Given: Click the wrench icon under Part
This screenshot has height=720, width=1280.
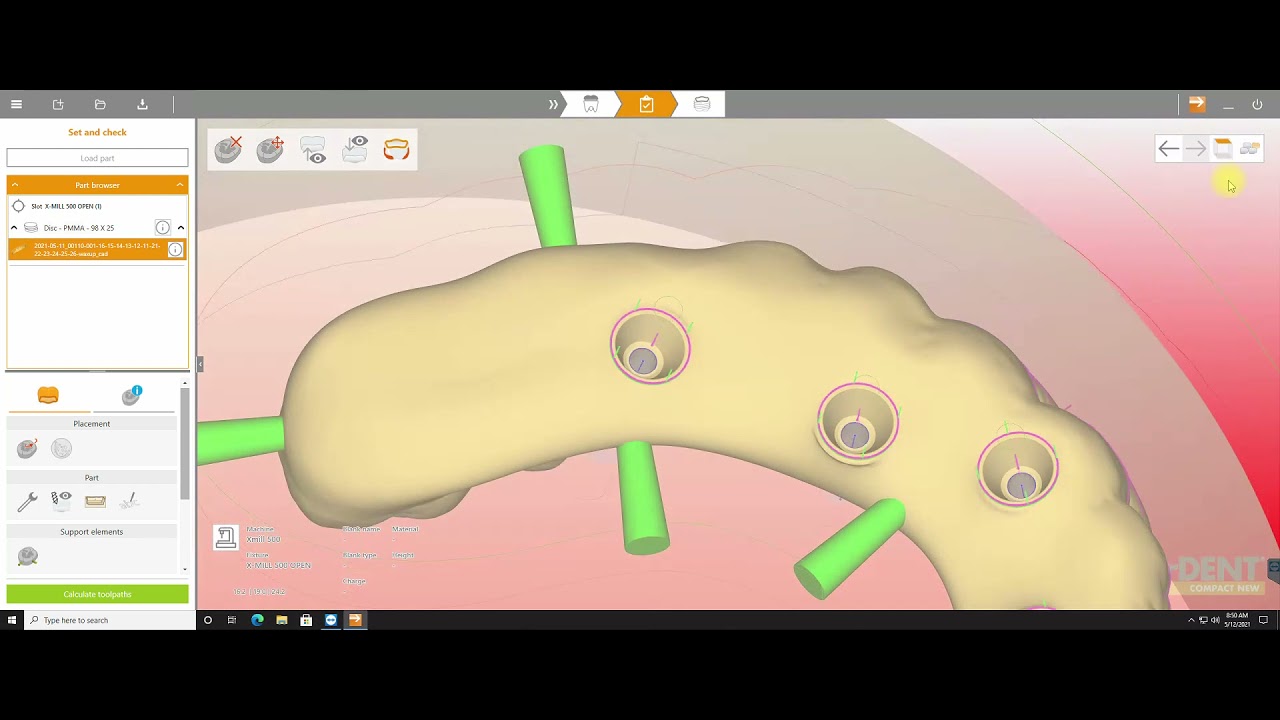Looking at the screenshot, I should point(27,501).
